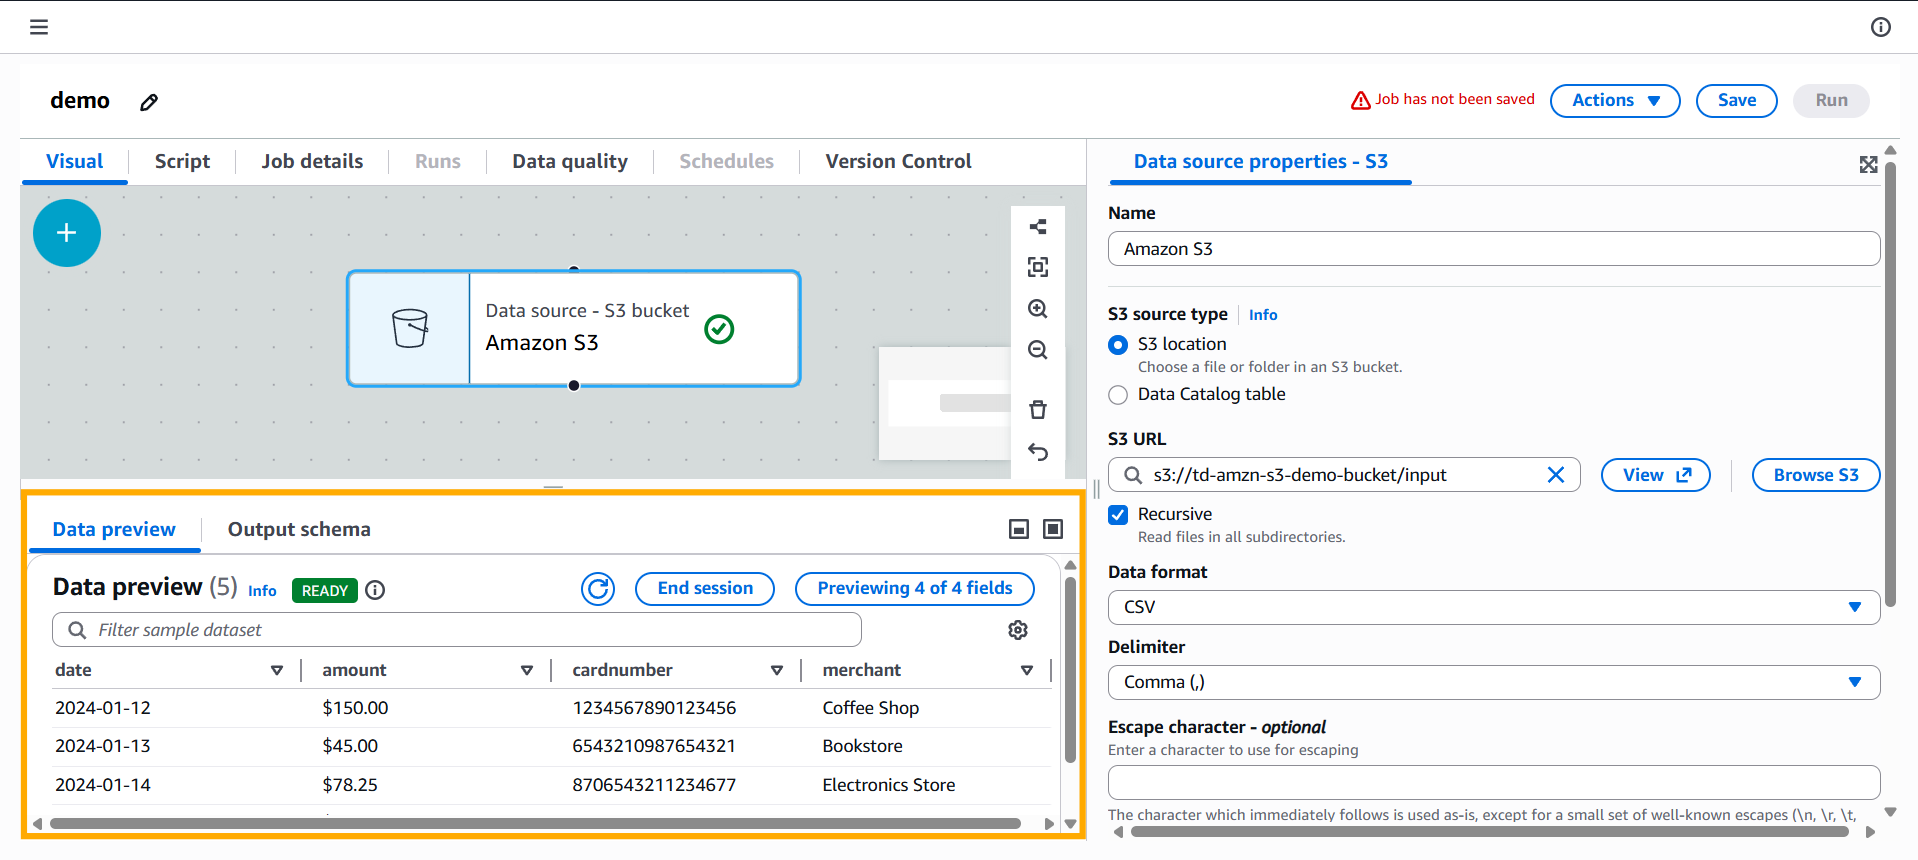Open data preview settings gear
Viewport: 1918px width, 860px height.
[1018, 630]
